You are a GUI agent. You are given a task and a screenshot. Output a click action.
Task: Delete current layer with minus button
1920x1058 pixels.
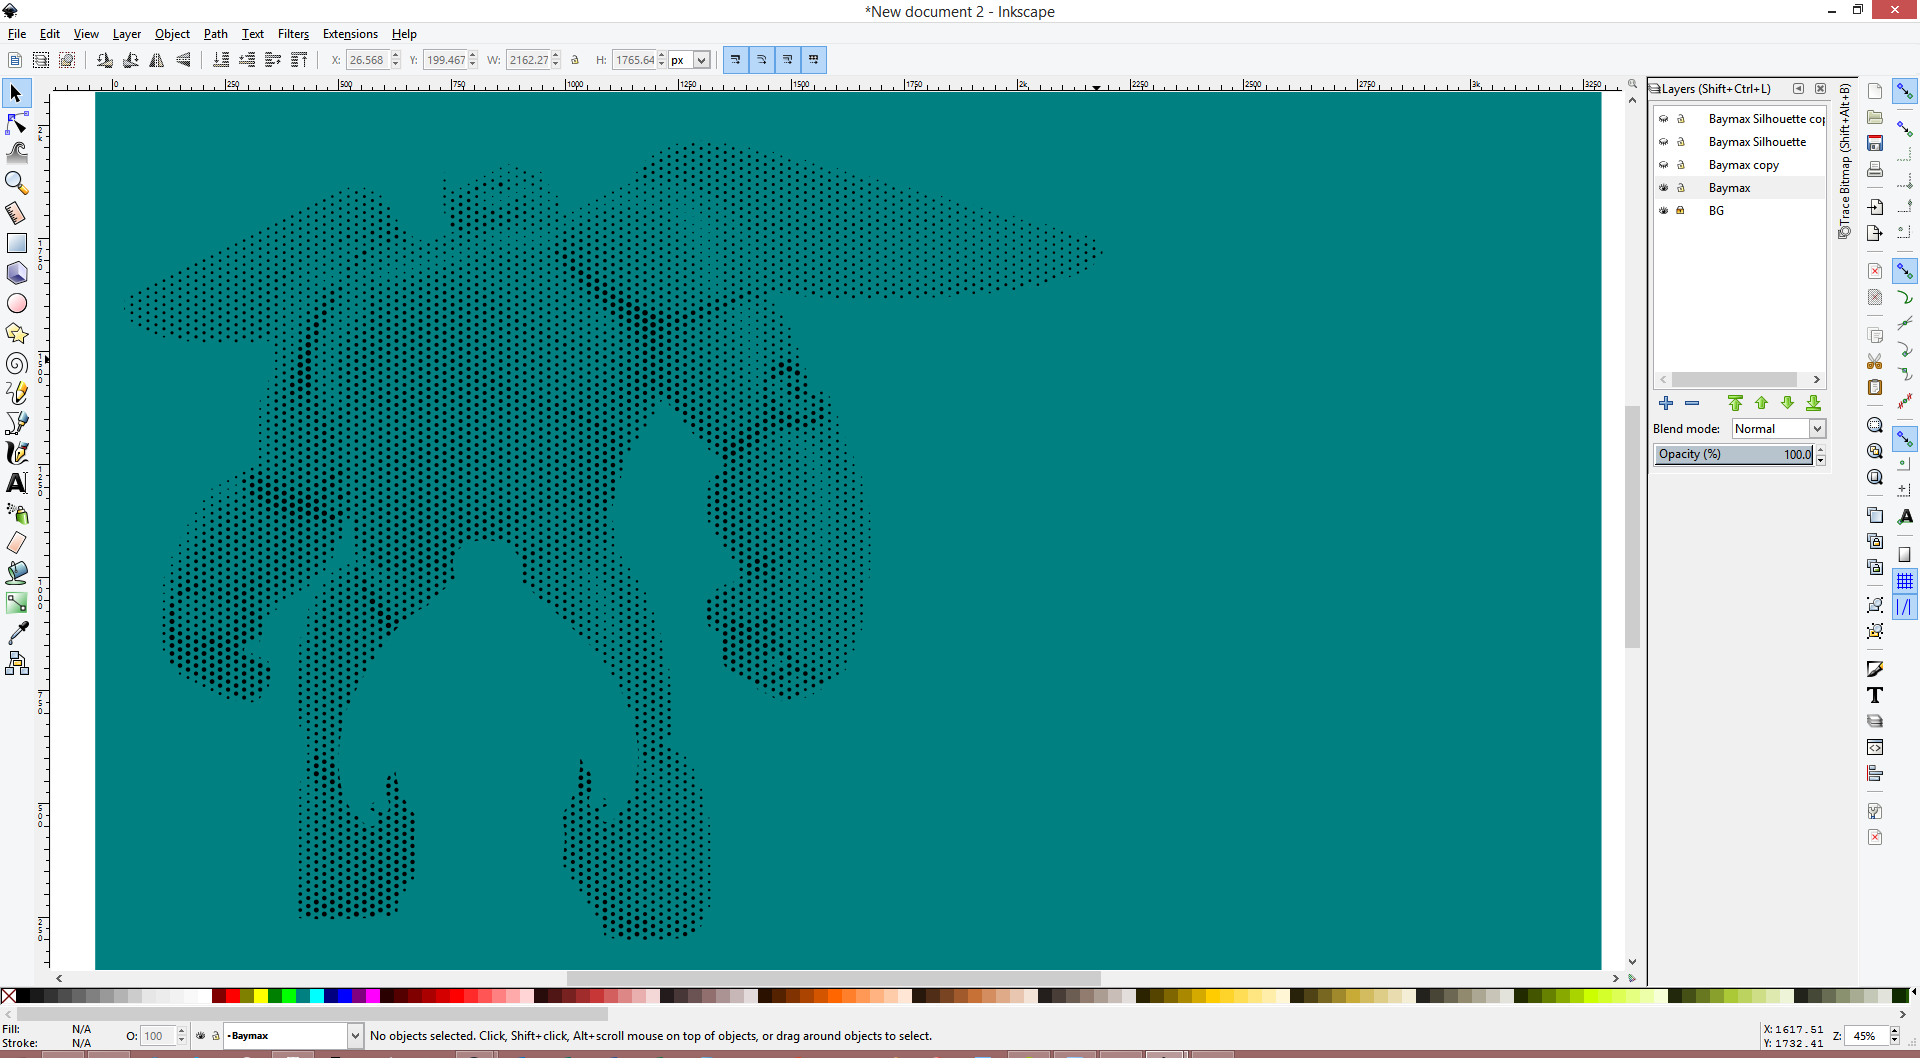click(x=1692, y=403)
